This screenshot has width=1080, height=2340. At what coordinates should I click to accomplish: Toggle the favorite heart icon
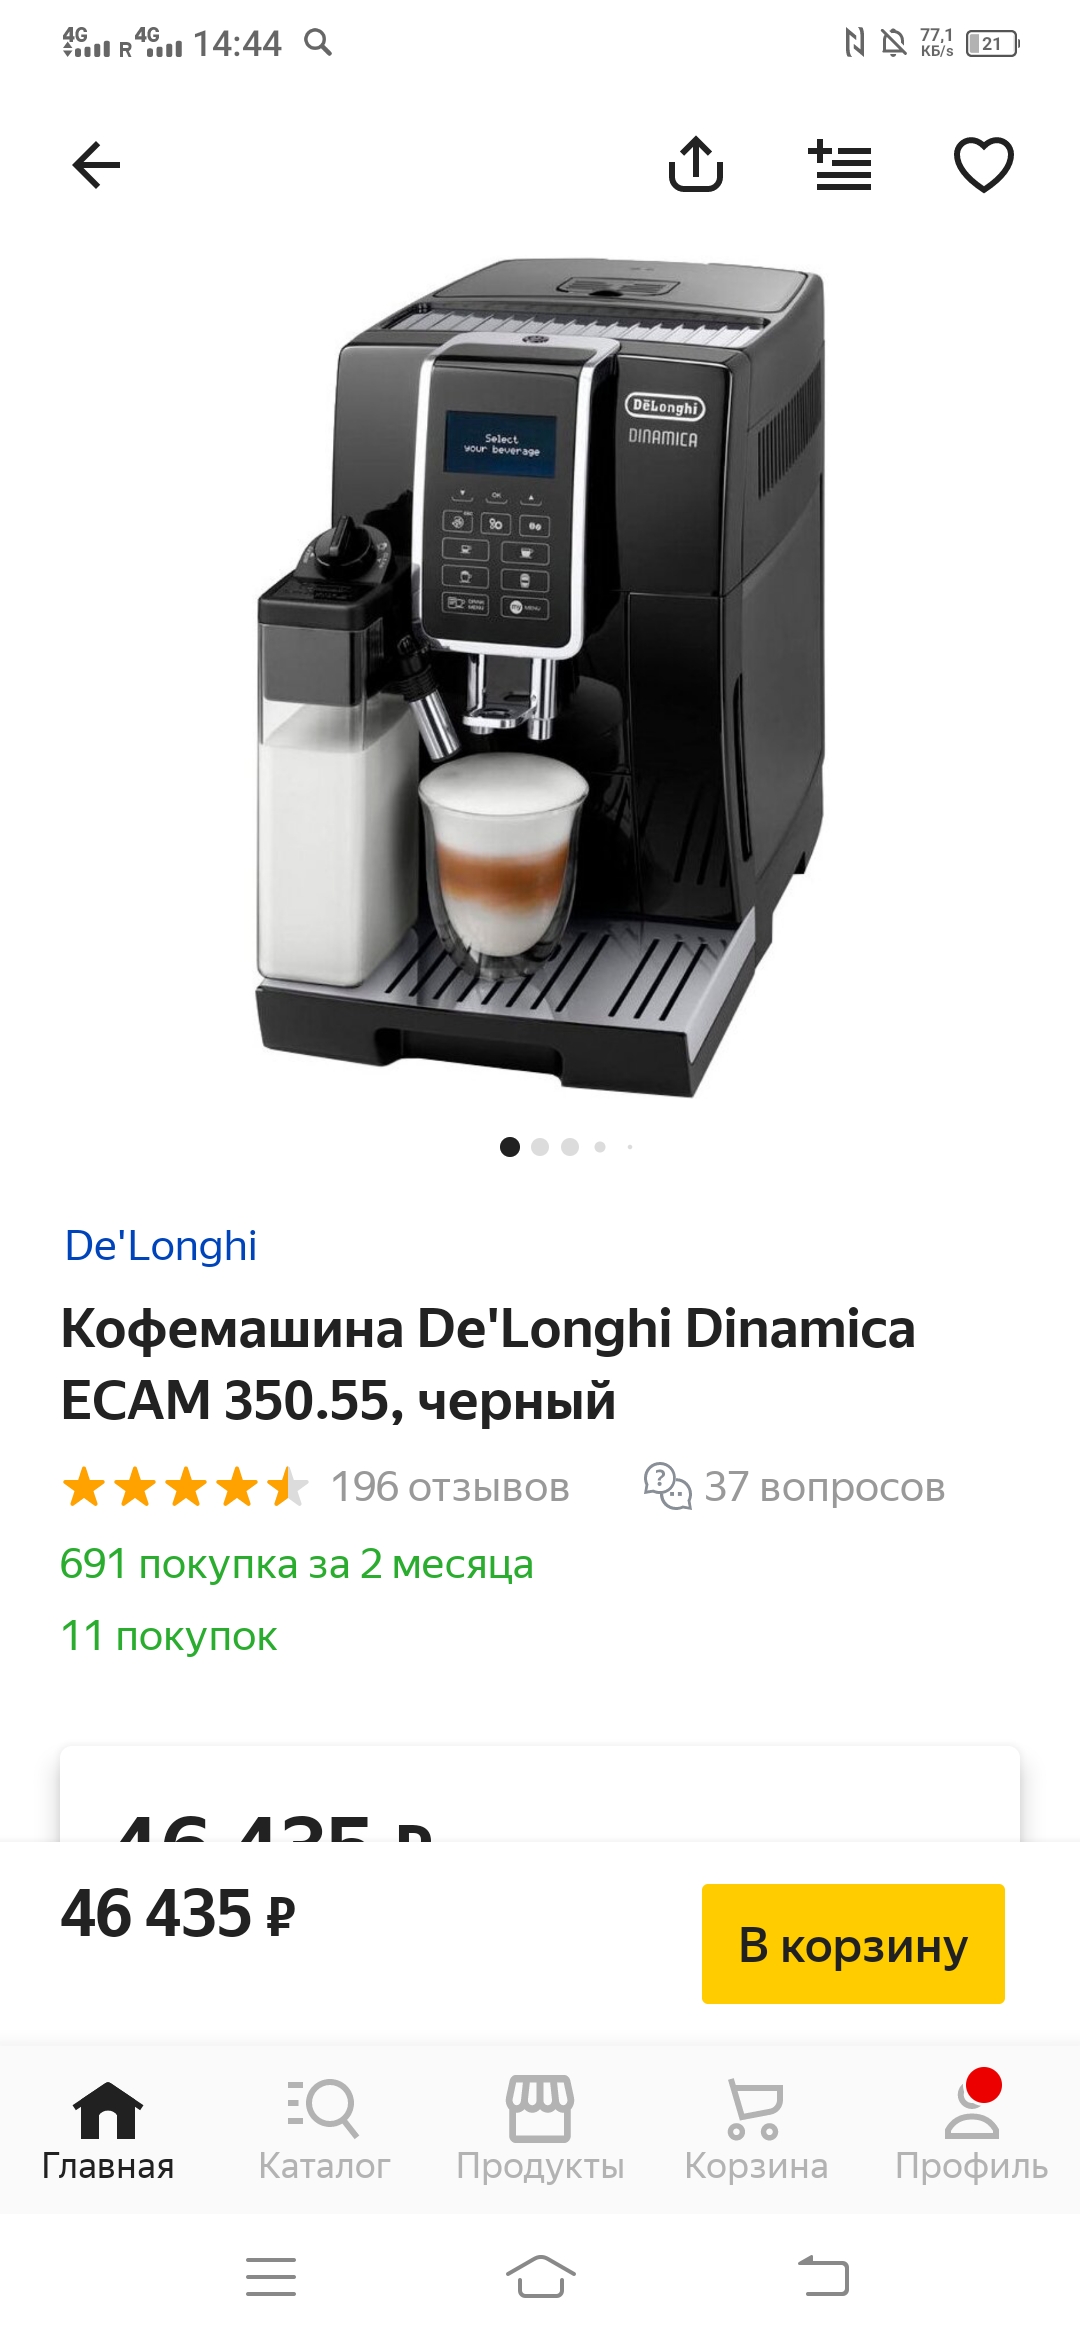pyautogui.click(x=984, y=164)
